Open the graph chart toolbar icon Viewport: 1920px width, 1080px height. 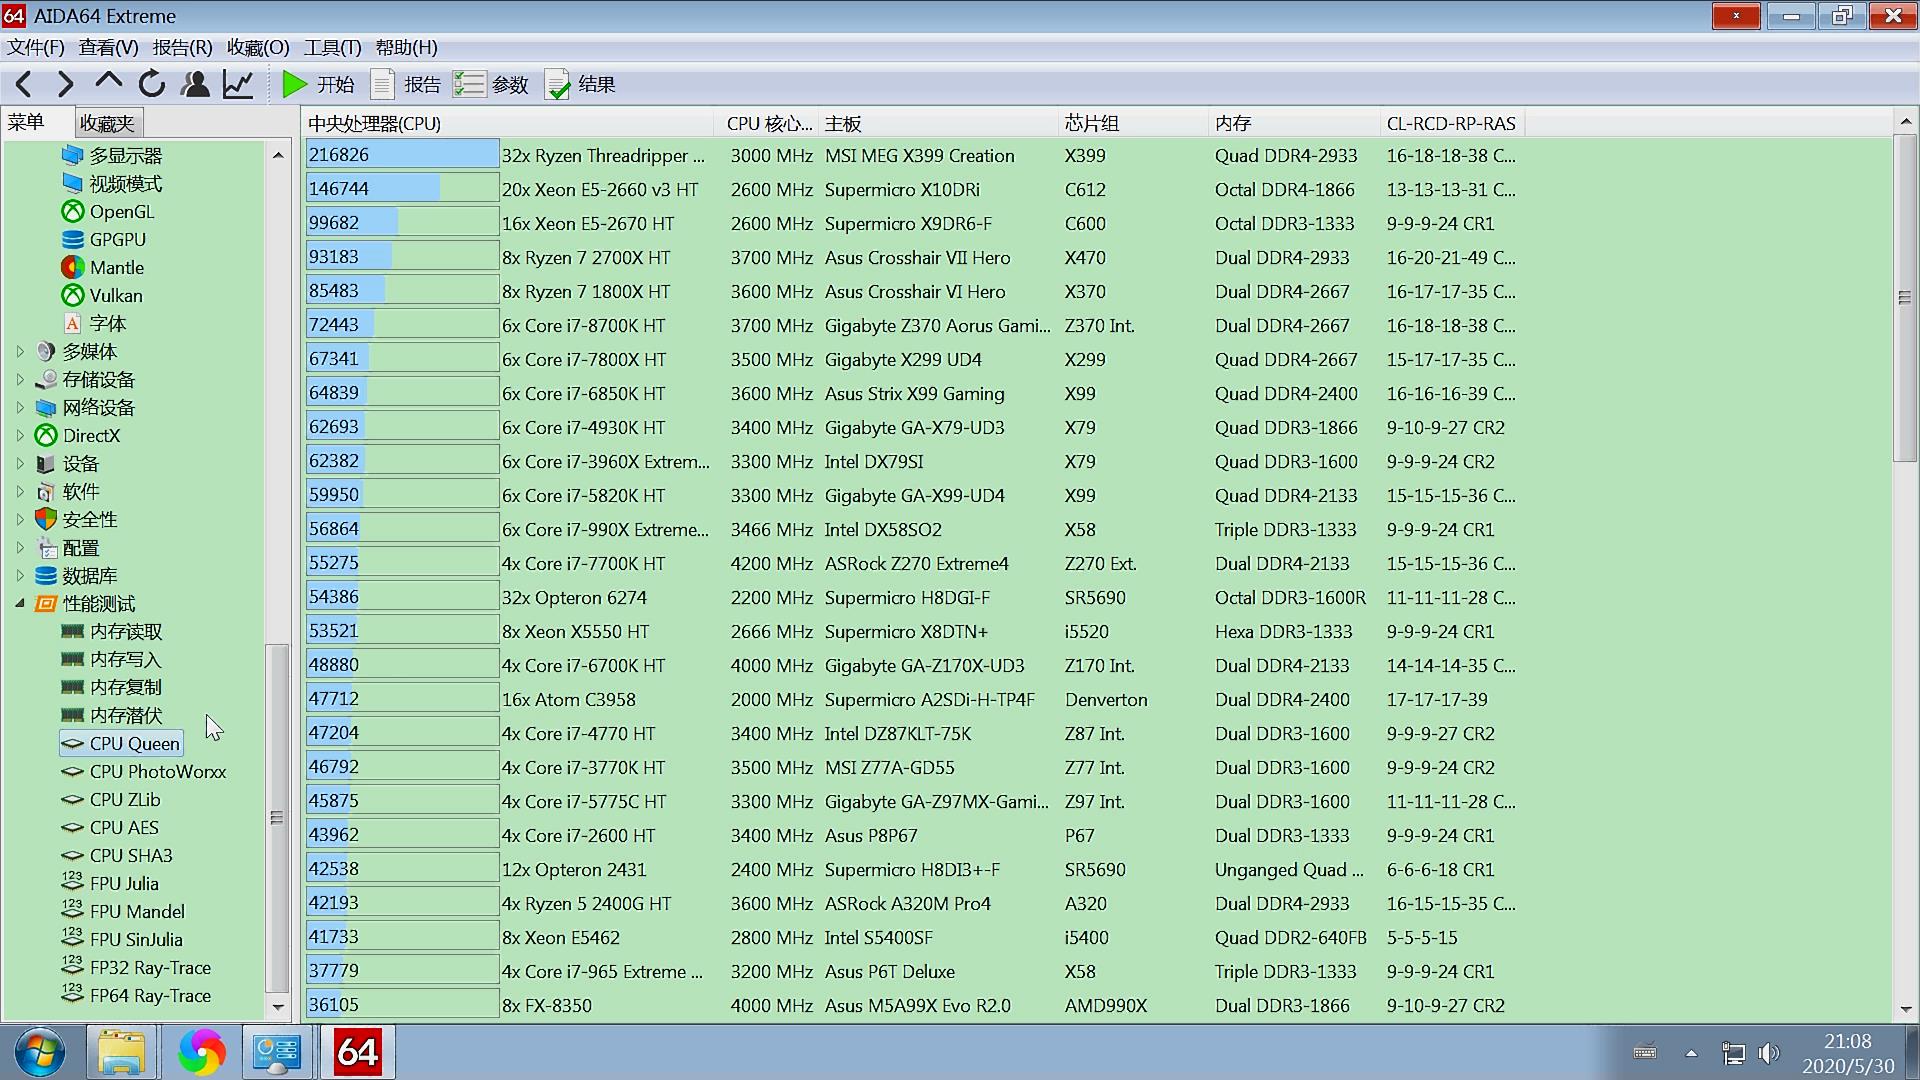pyautogui.click(x=238, y=85)
